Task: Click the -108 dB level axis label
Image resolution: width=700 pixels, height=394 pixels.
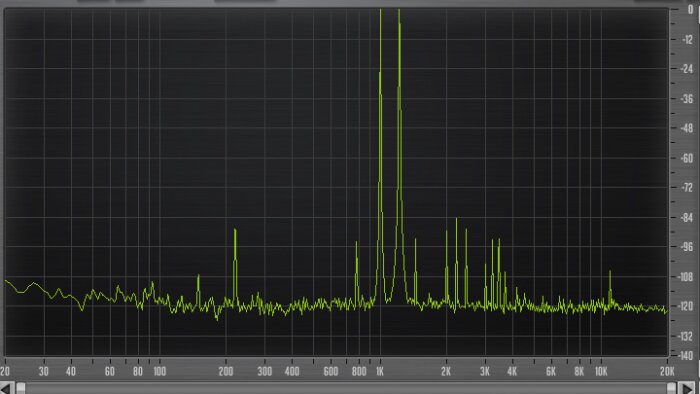Action: (x=686, y=277)
